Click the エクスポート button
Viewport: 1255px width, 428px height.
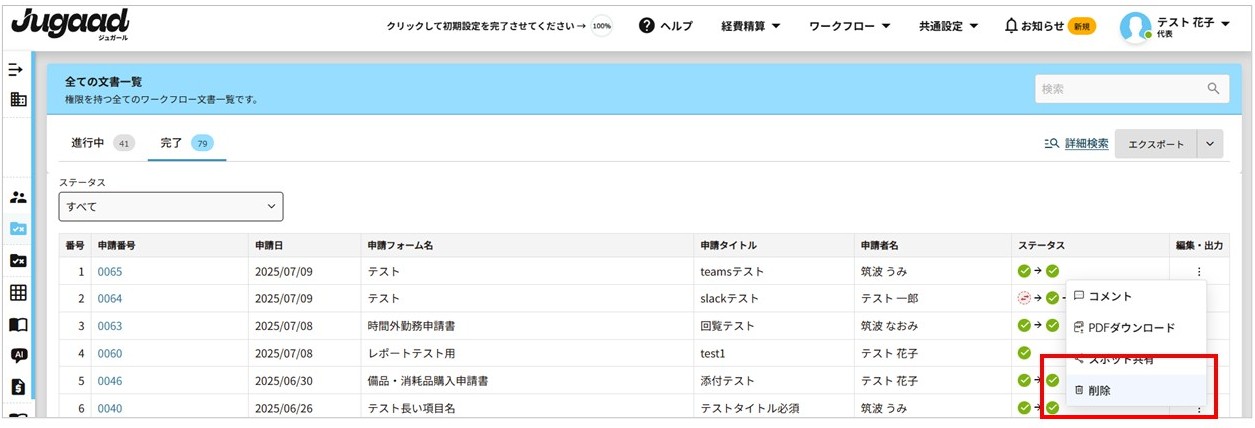tap(1155, 144)
